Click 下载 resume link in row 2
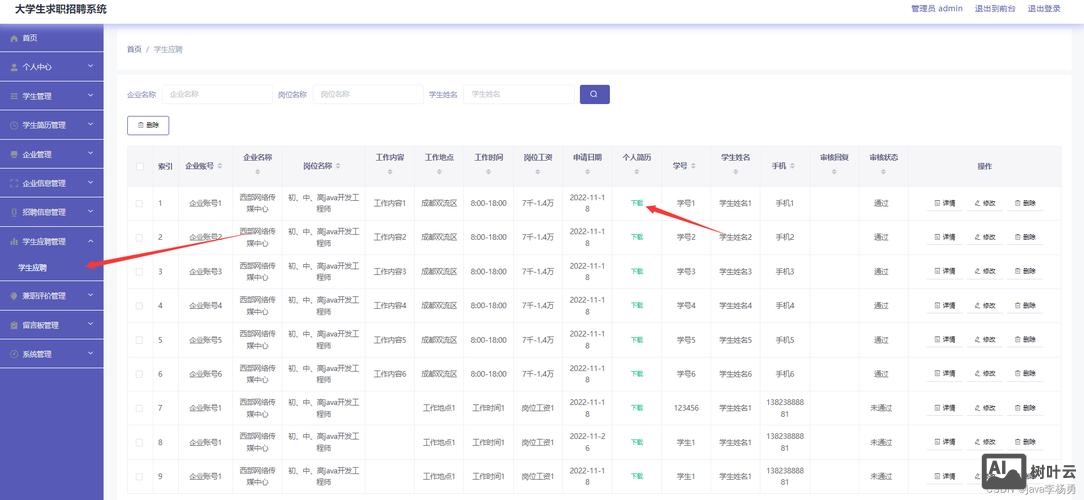 coord(637,238)
